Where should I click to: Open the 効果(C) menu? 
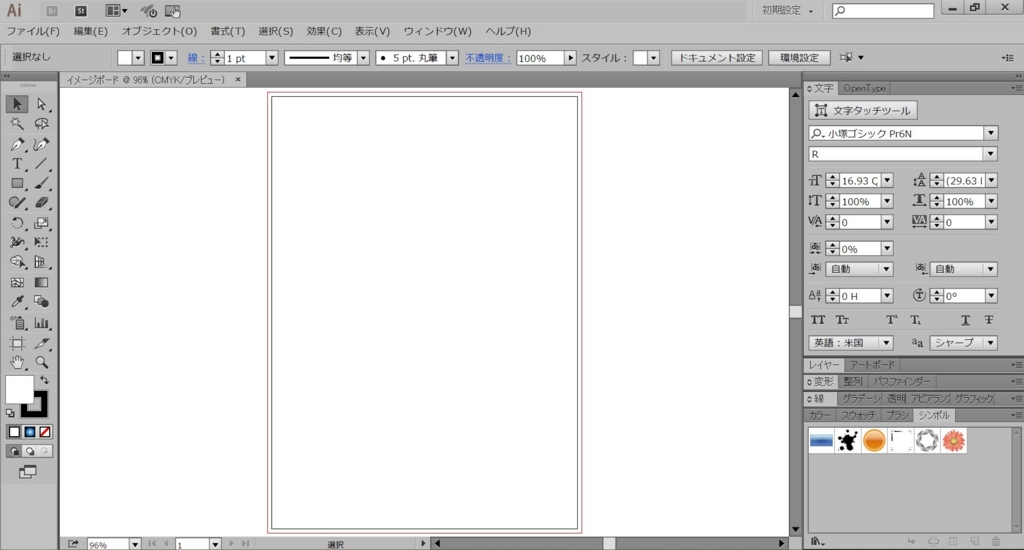coord(323,32)
